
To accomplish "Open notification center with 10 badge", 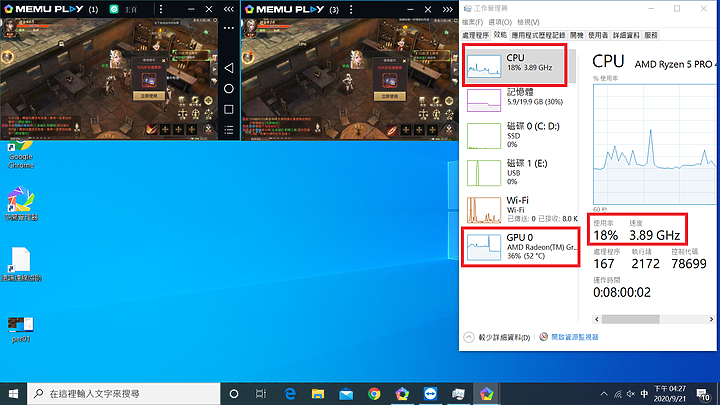I will point(703,394).
